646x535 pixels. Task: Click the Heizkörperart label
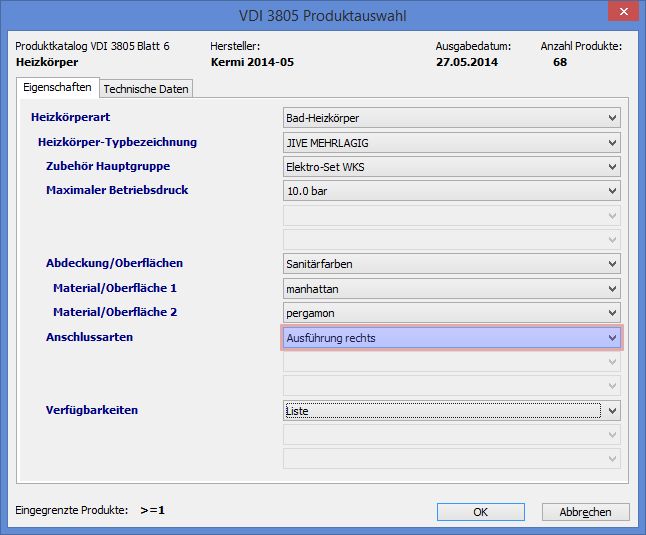point(70,117)
